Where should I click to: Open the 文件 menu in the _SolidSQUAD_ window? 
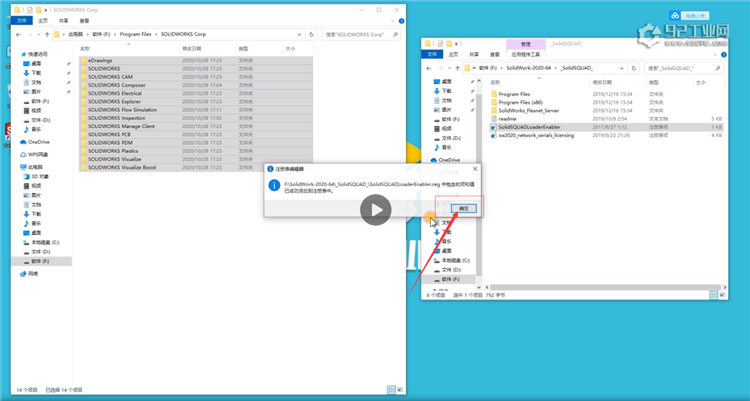tap(432, 55)
